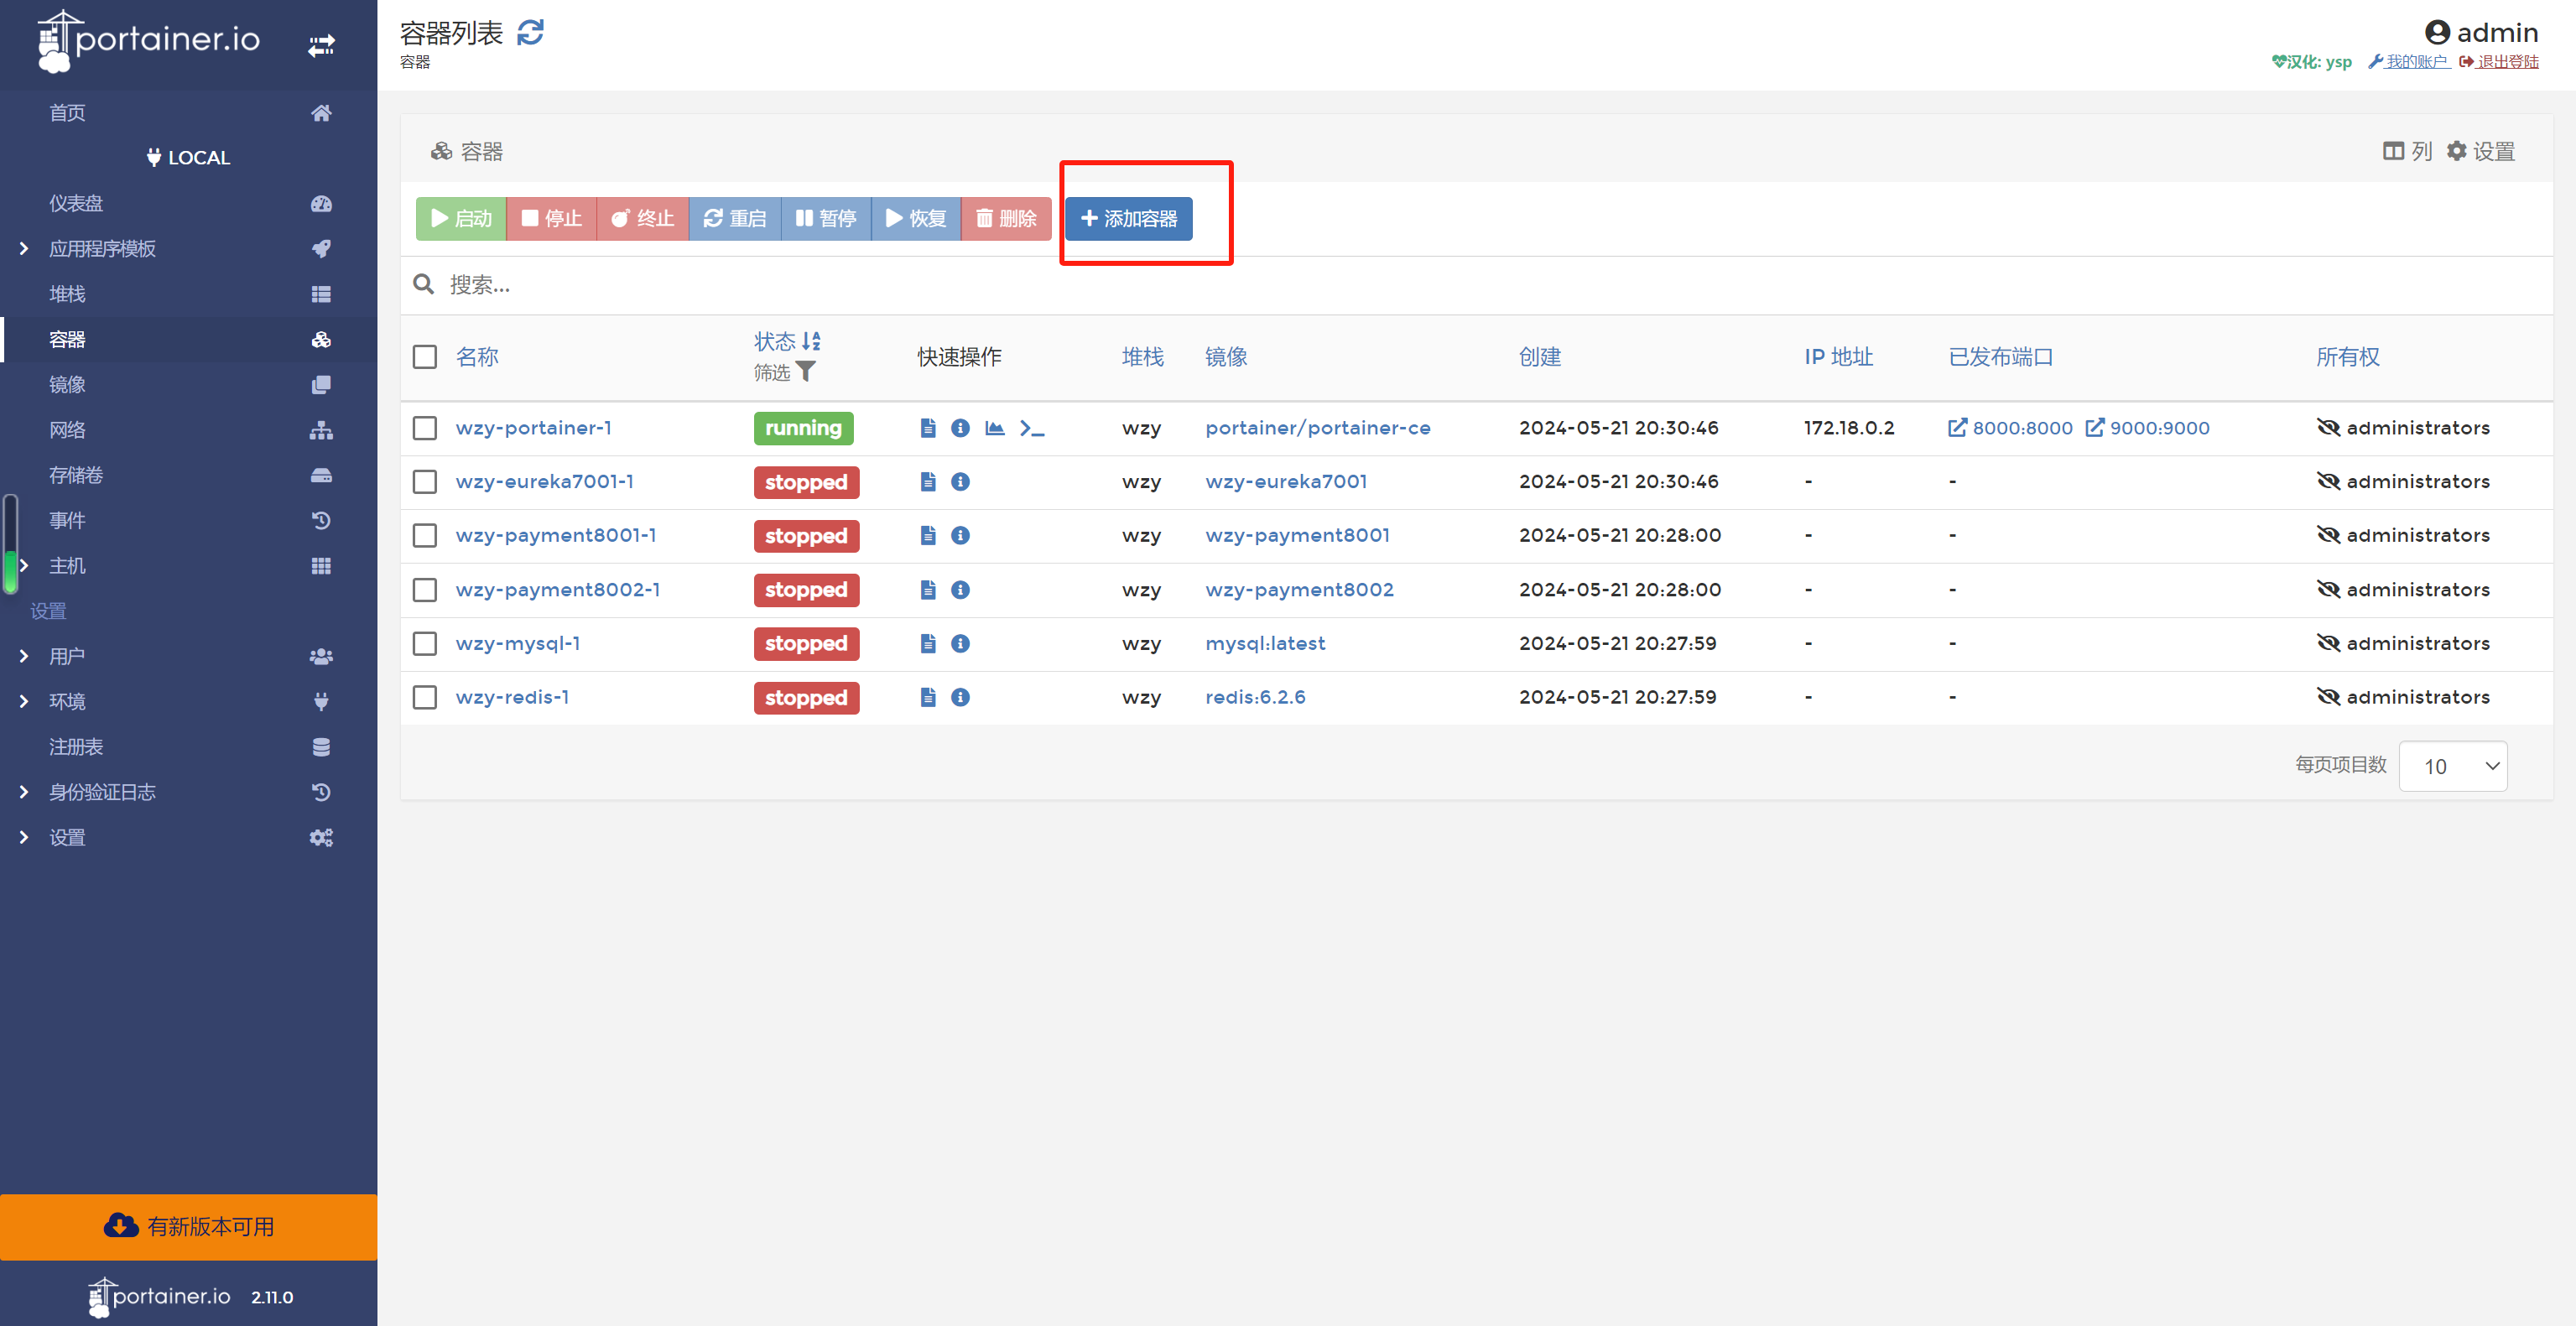Click the status filter funnel icon
This screenshot has width=2576, height=1326.
pos(806,372)
